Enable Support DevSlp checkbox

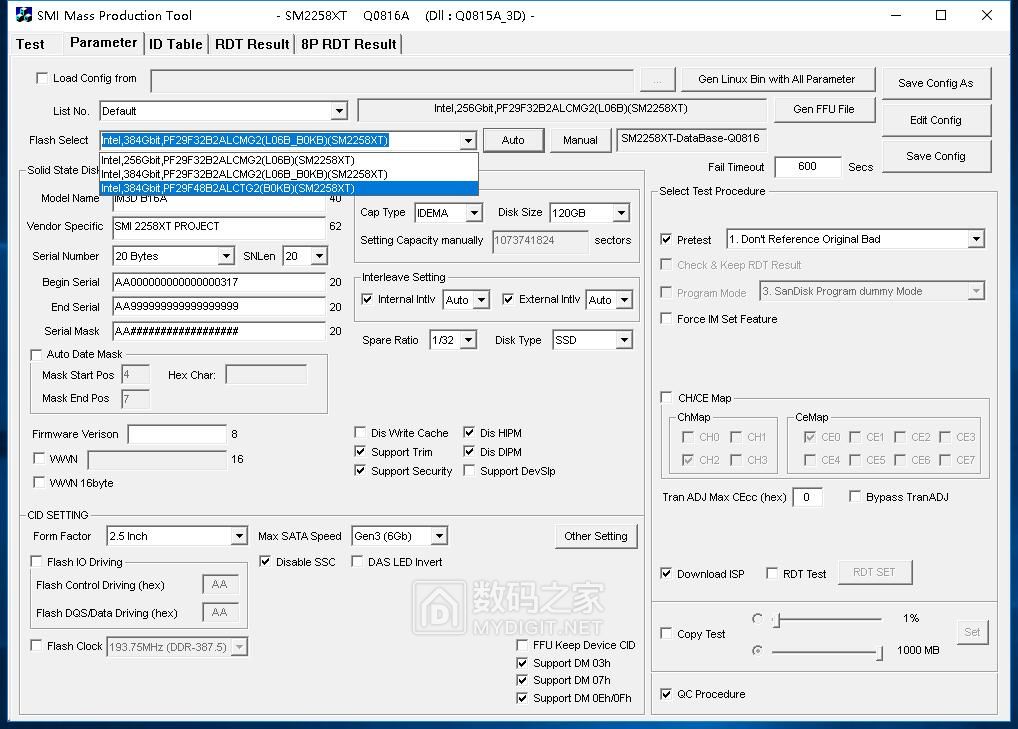point(469,471)
